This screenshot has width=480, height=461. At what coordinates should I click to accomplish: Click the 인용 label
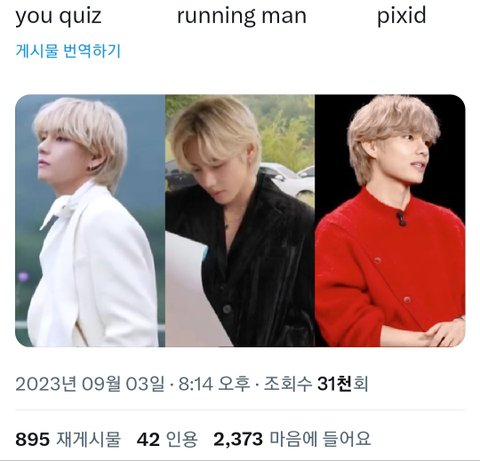tap(182, 439)
